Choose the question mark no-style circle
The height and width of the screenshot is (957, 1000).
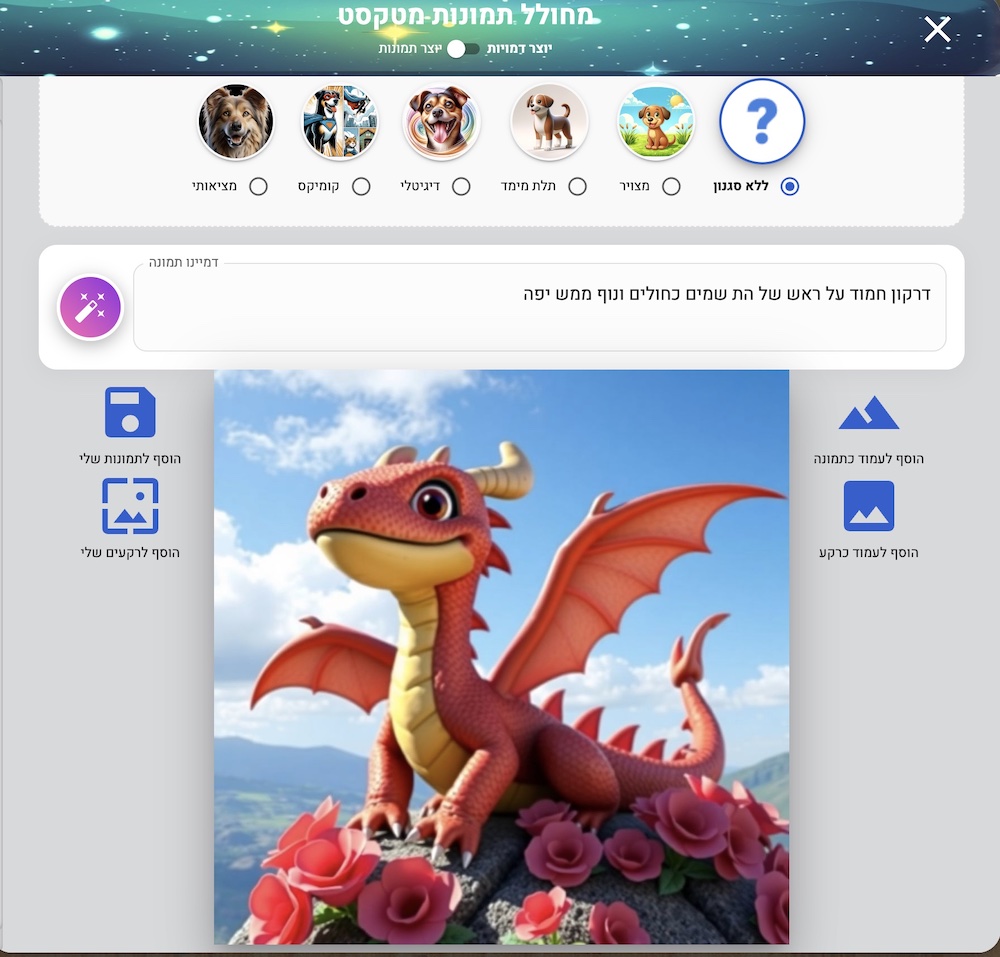(762, 121)
